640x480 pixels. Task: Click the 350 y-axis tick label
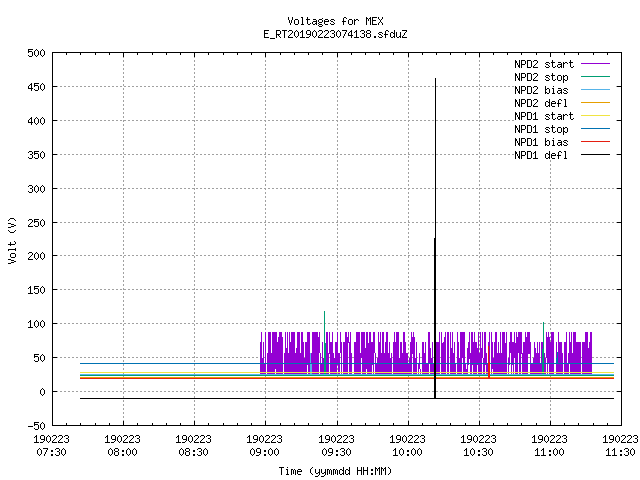(x=36, y=155)
